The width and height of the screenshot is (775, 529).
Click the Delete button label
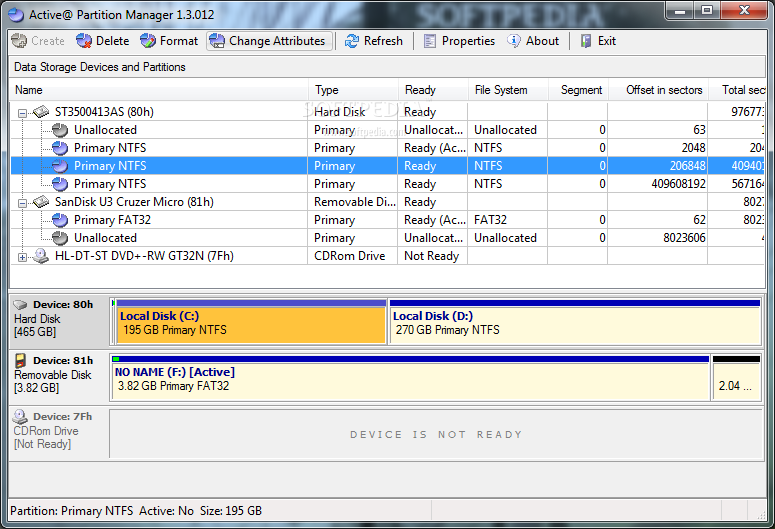click(113, 41)
